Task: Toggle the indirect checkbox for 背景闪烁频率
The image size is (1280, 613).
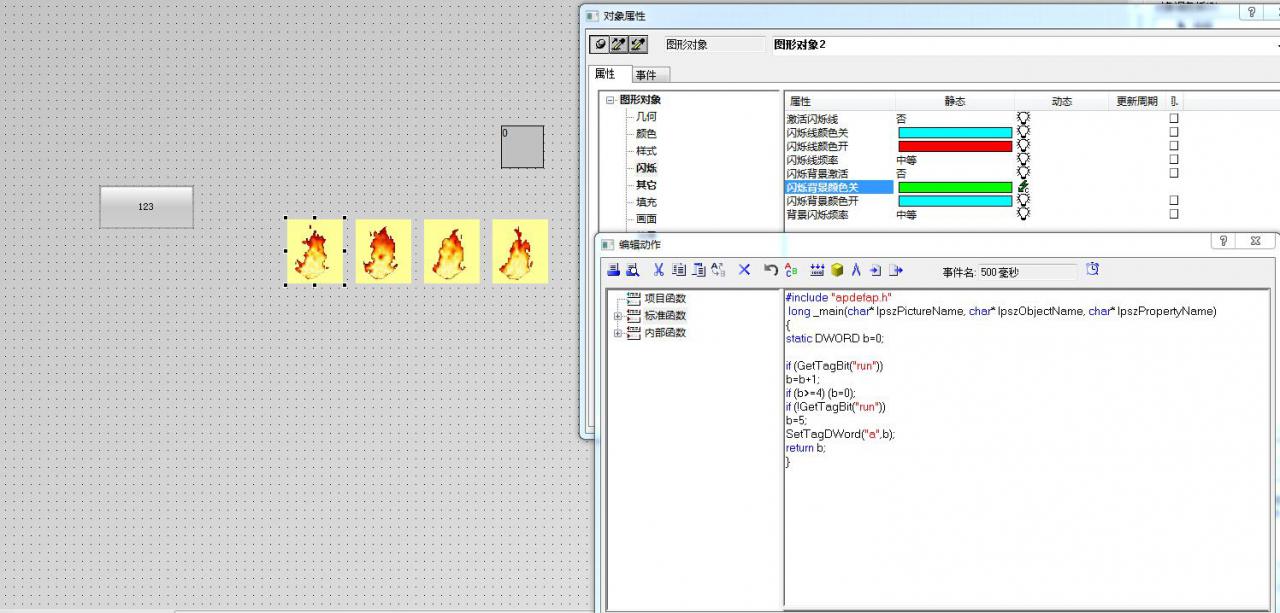Action: pyautogui.click(x=1174, y=214)
